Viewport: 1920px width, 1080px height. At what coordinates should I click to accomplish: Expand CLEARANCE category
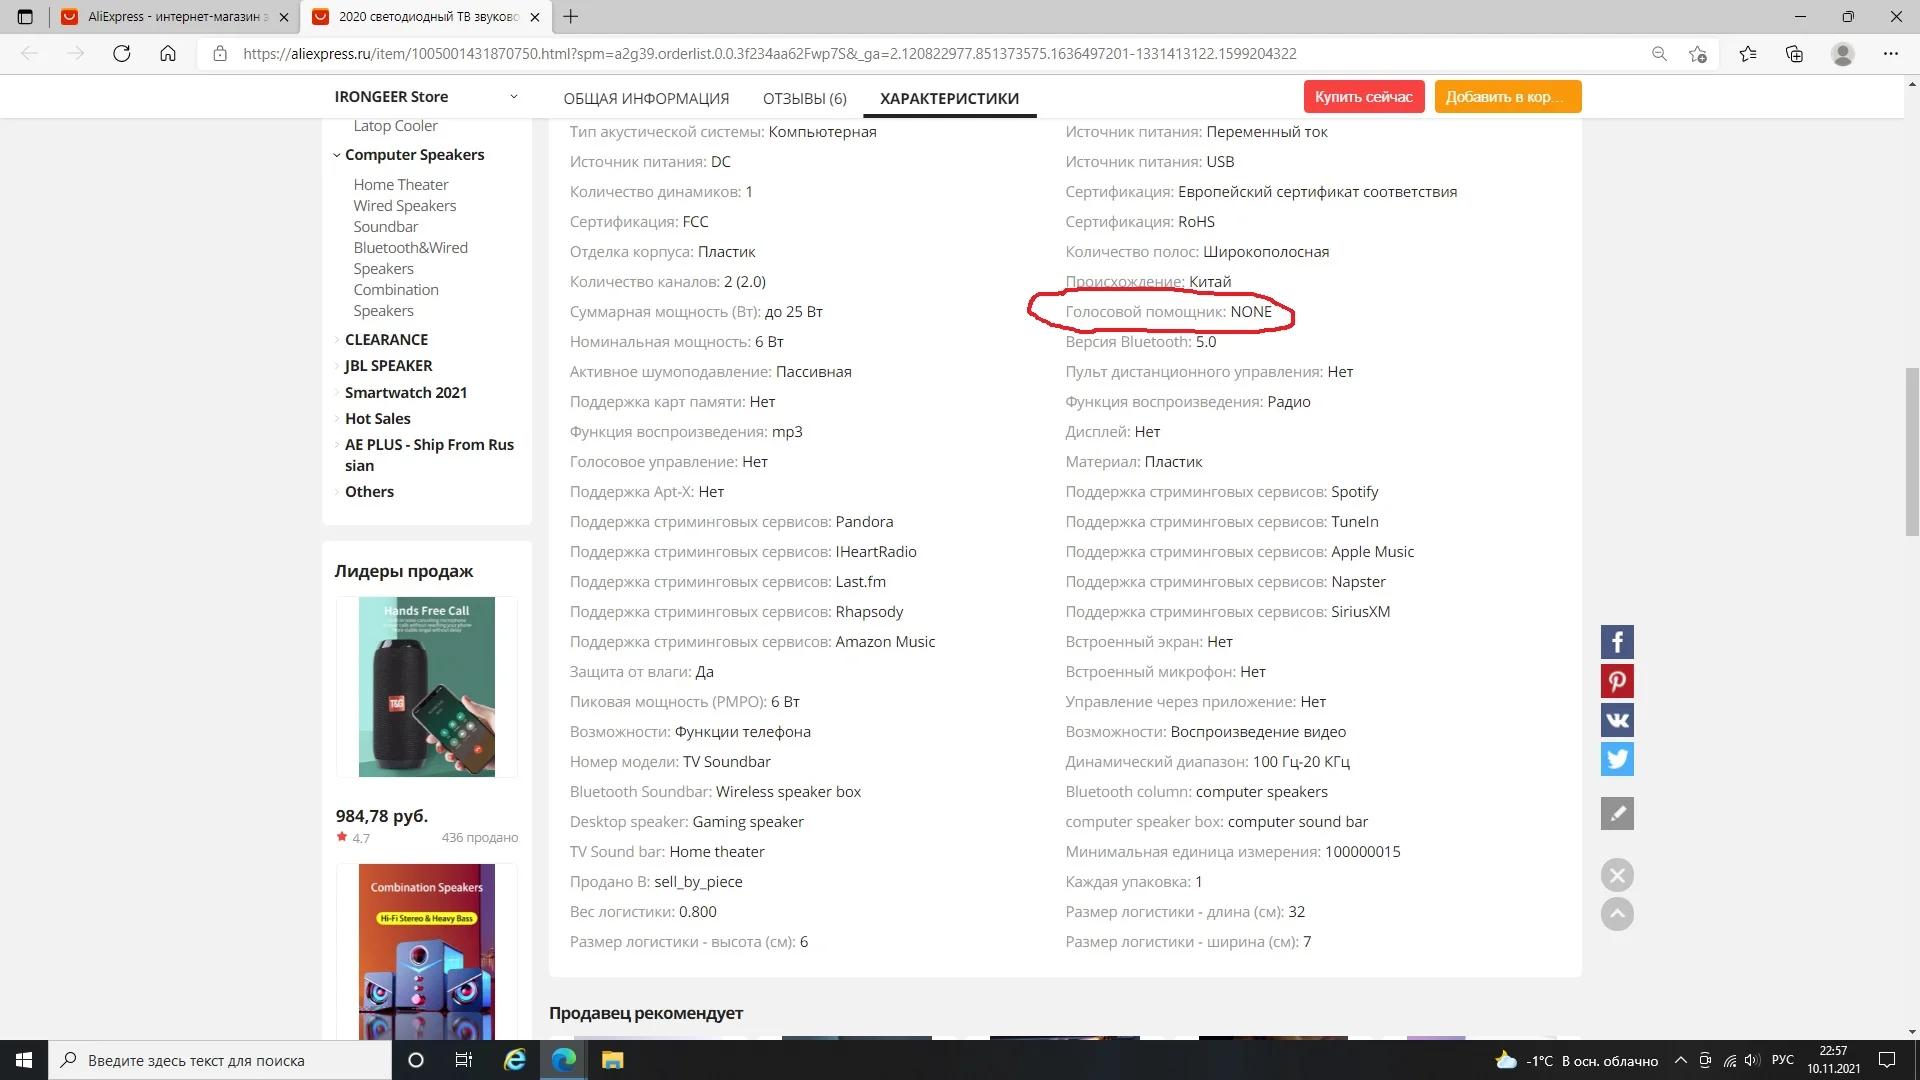pos(337,340)
